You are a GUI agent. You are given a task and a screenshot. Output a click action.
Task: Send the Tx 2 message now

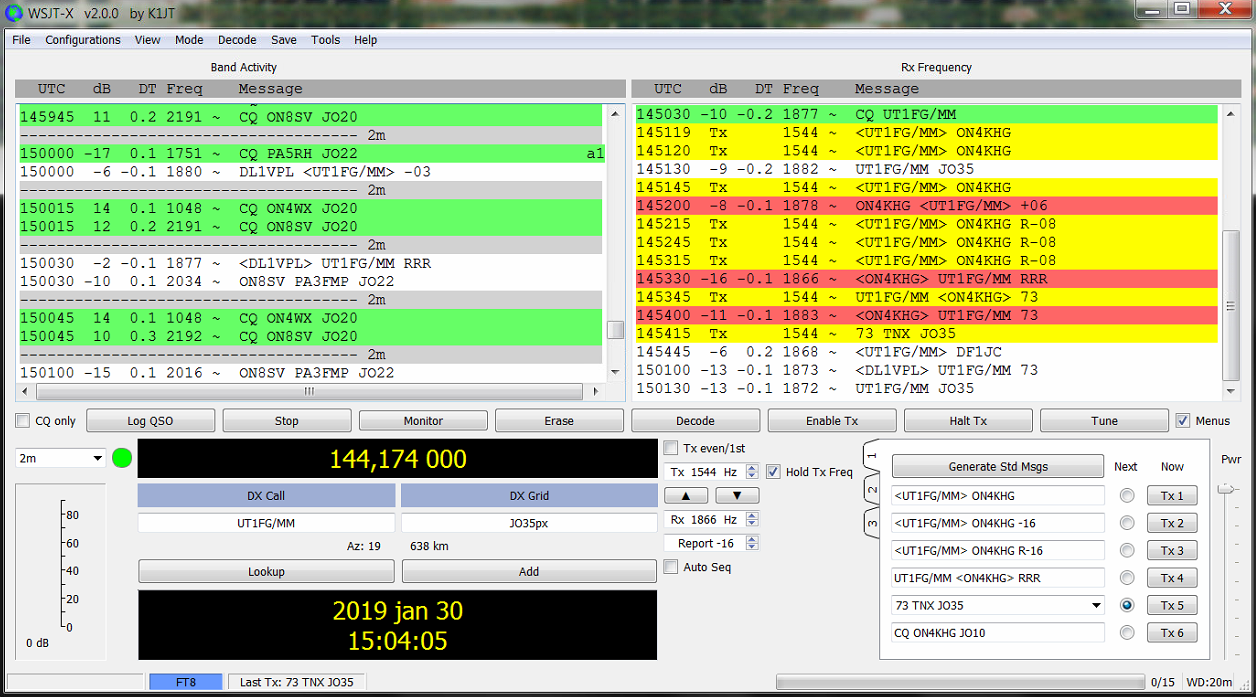1172,523
